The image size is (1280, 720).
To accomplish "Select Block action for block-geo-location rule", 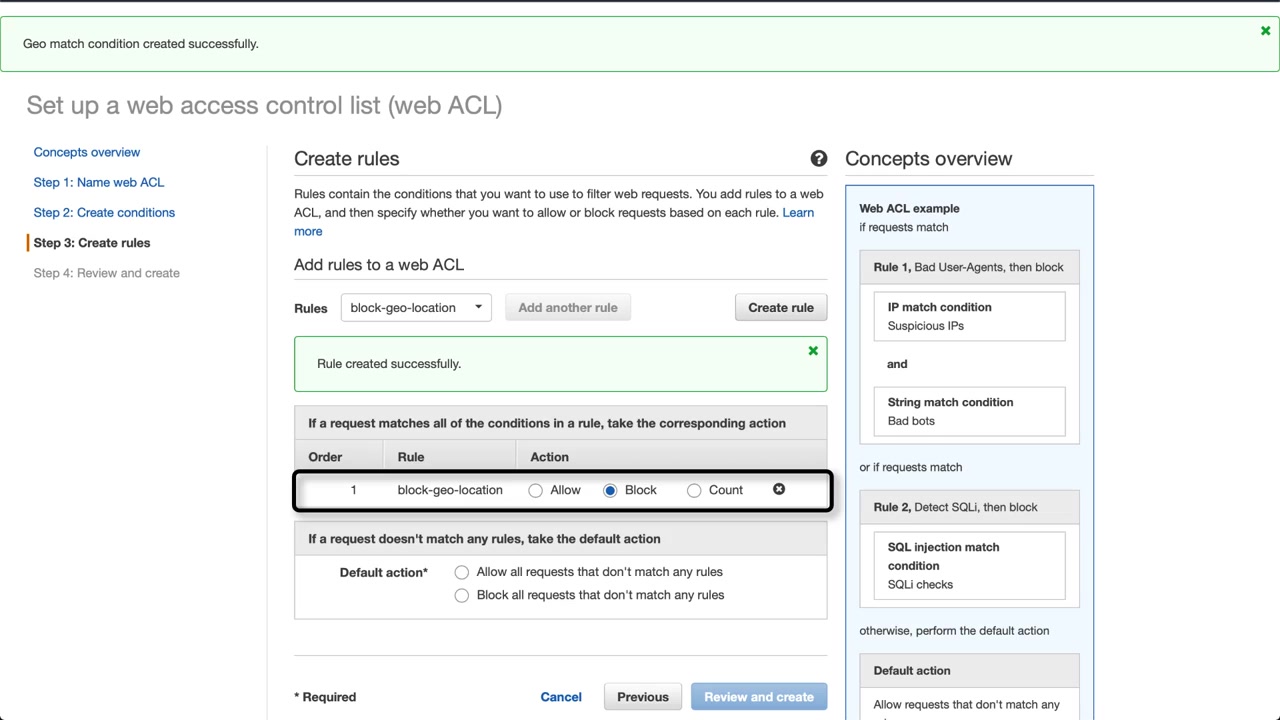I will coord(610,490).
